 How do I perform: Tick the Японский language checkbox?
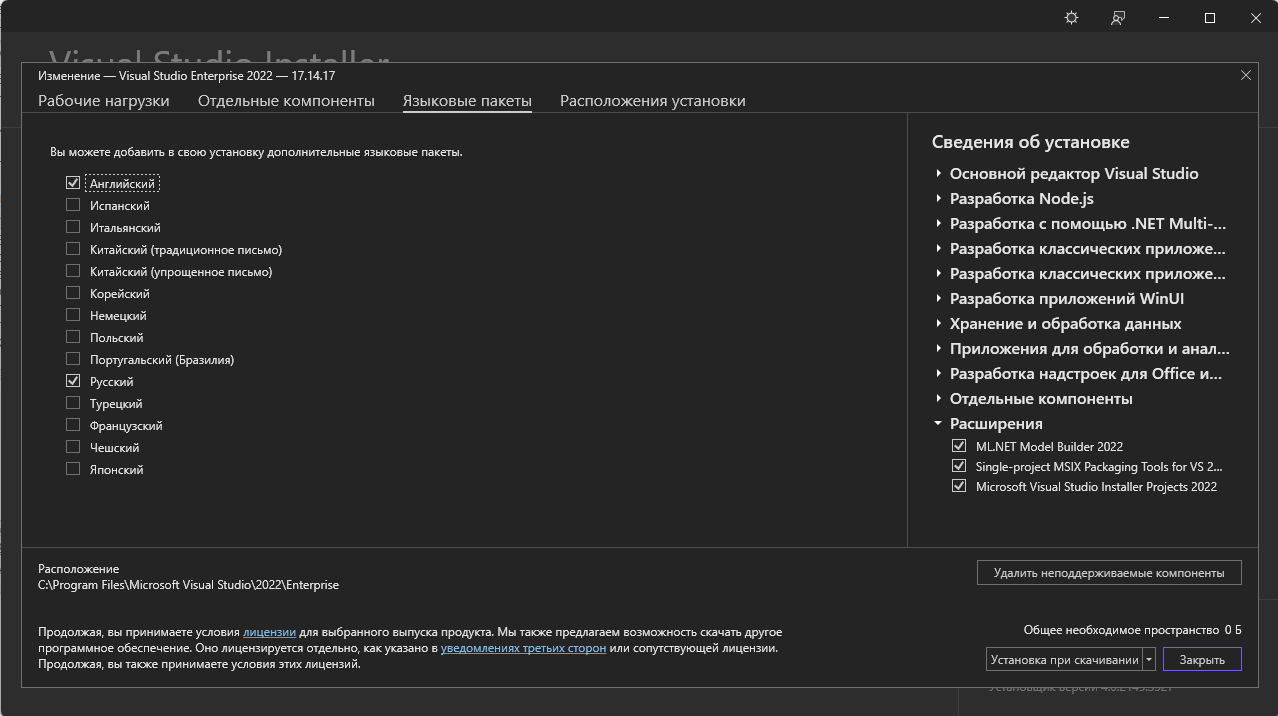point(73,469)
